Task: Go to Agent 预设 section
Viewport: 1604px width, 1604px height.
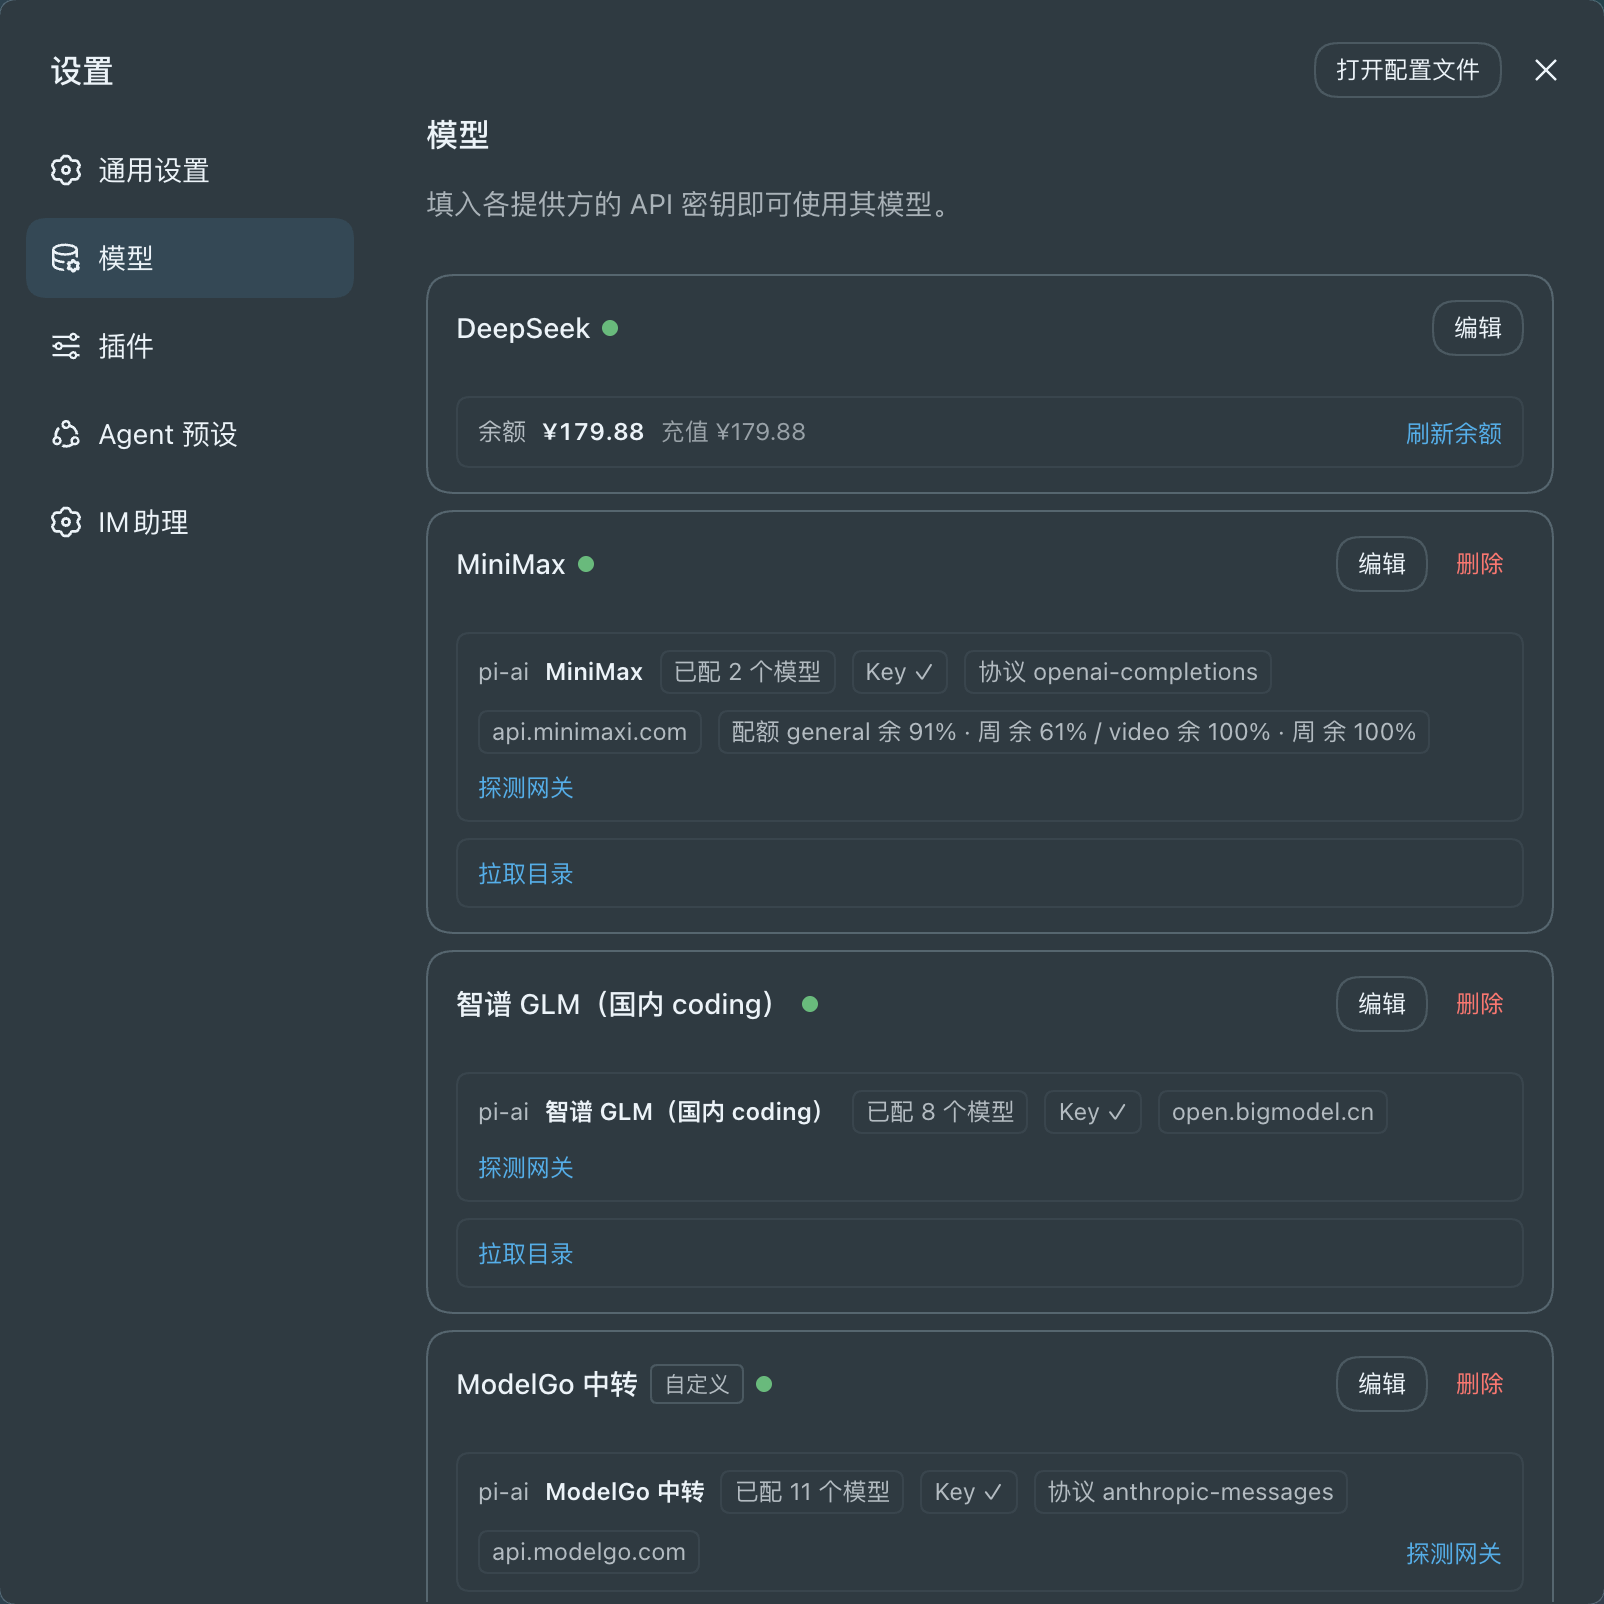Action: coord(190,434)
